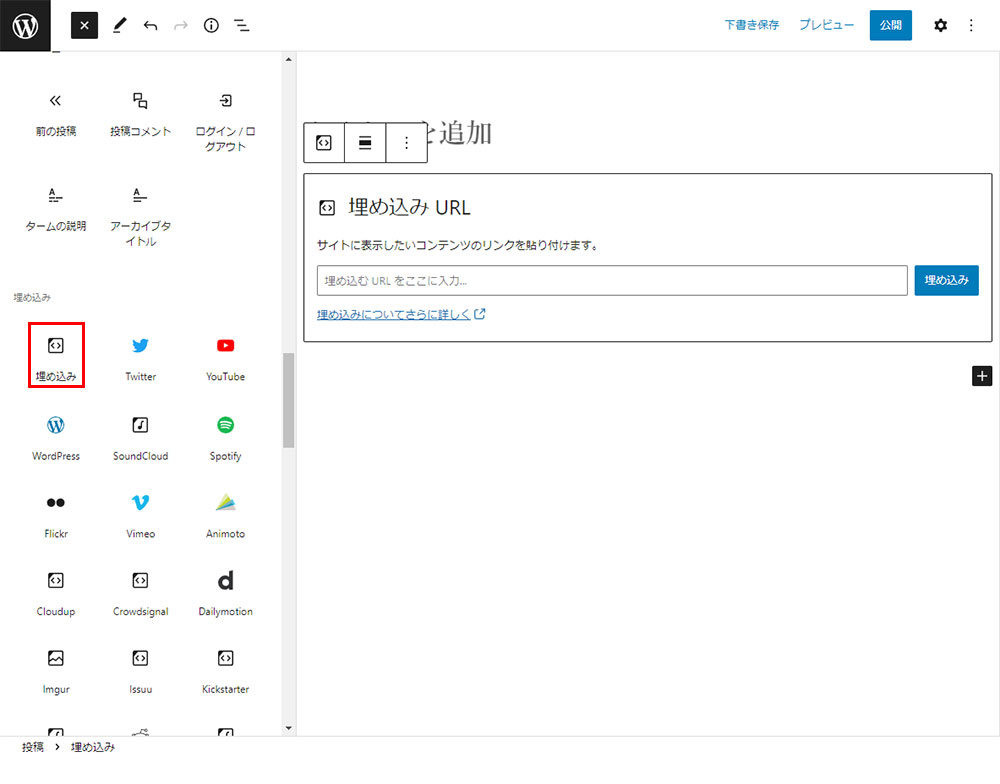
Task: Click the 埋め込み category heading text
Action: (32, 297)
